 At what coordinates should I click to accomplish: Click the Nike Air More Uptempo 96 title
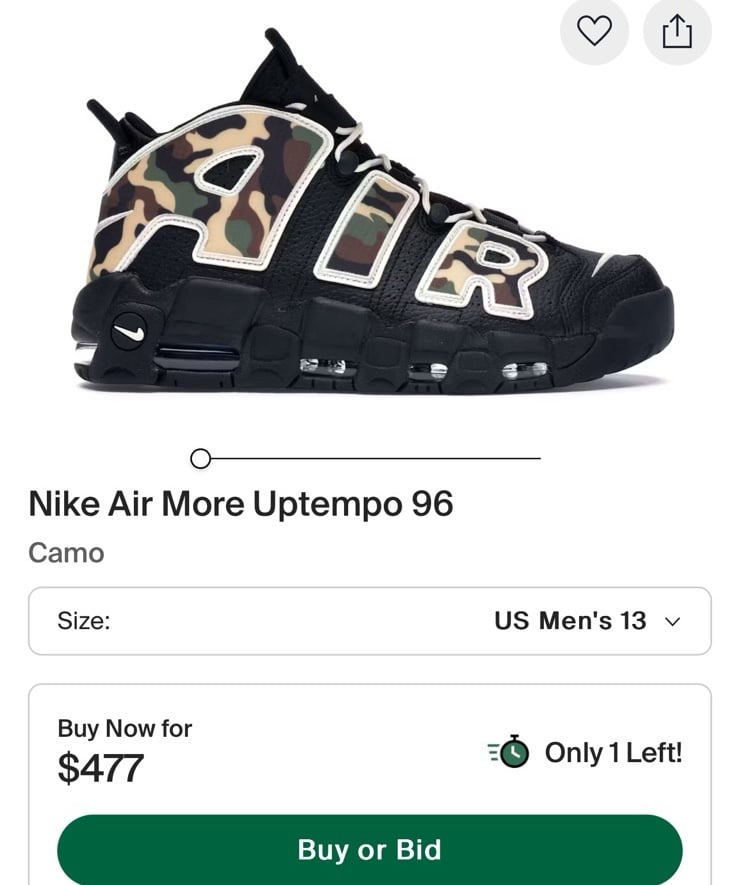(240, 503)
